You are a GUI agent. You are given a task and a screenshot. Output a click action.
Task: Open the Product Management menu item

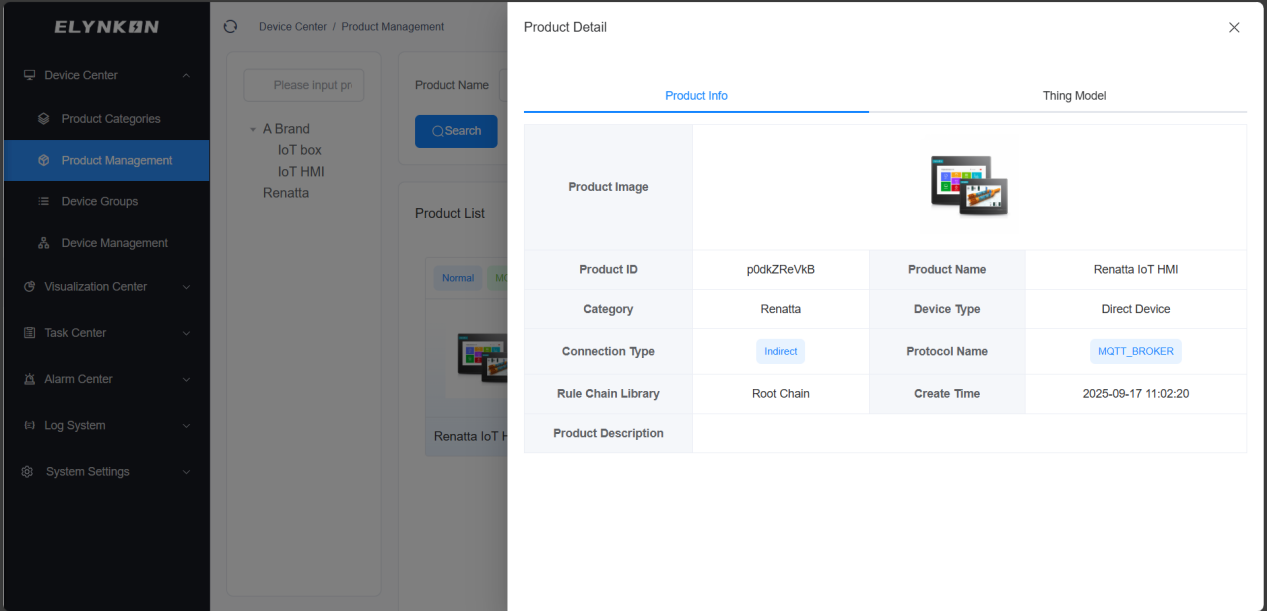[106, 160]
